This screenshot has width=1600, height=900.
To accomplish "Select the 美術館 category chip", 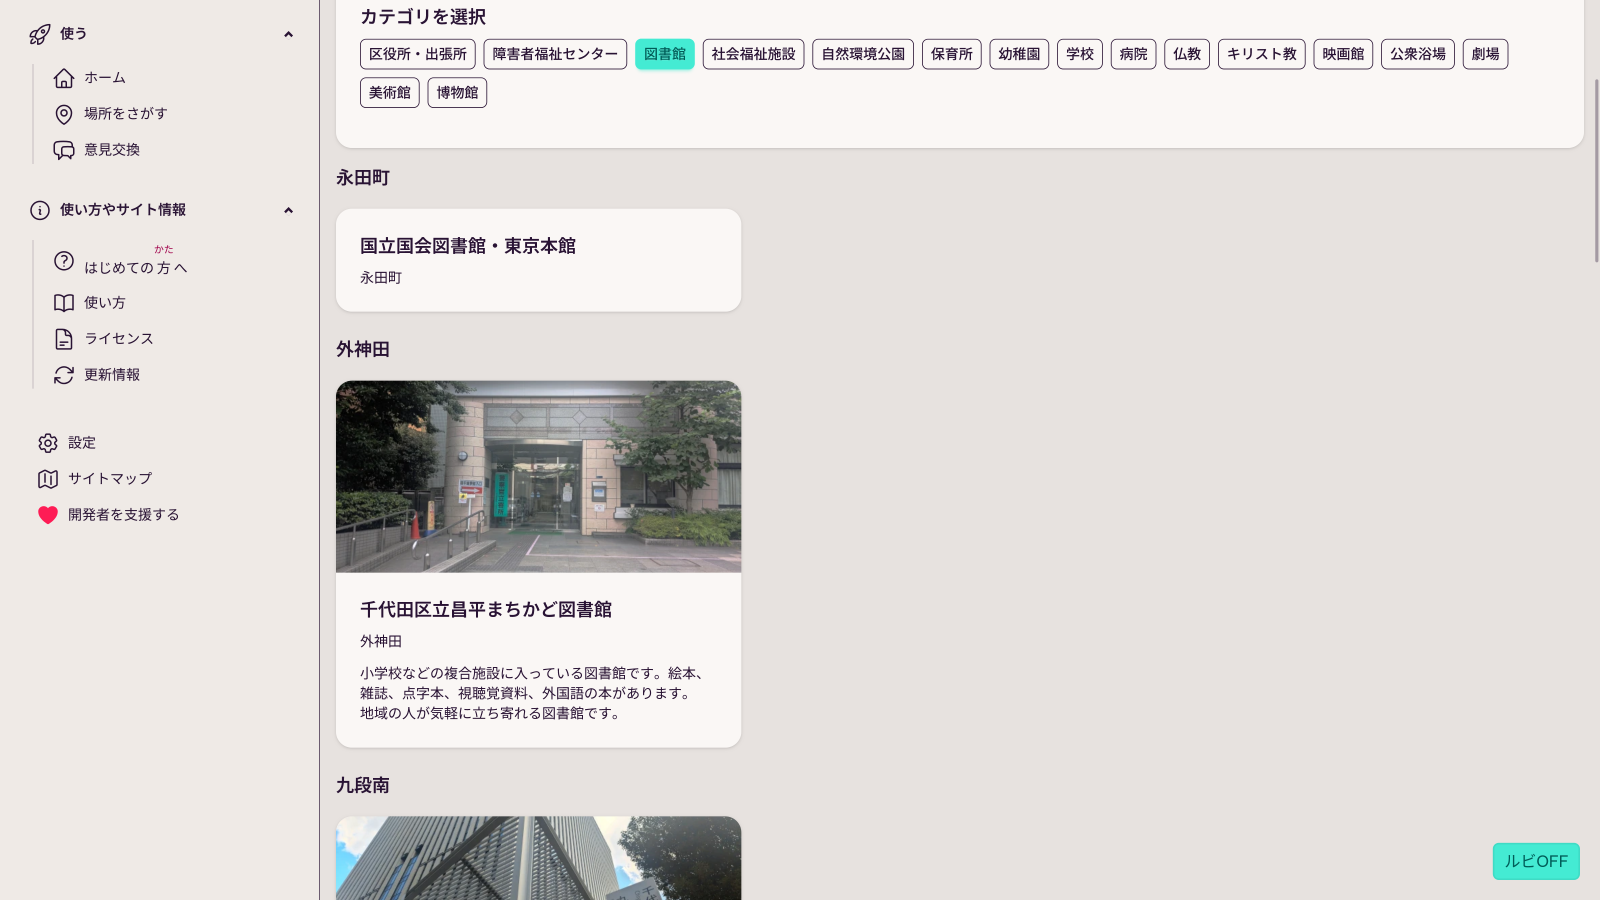I will (390, 92).
